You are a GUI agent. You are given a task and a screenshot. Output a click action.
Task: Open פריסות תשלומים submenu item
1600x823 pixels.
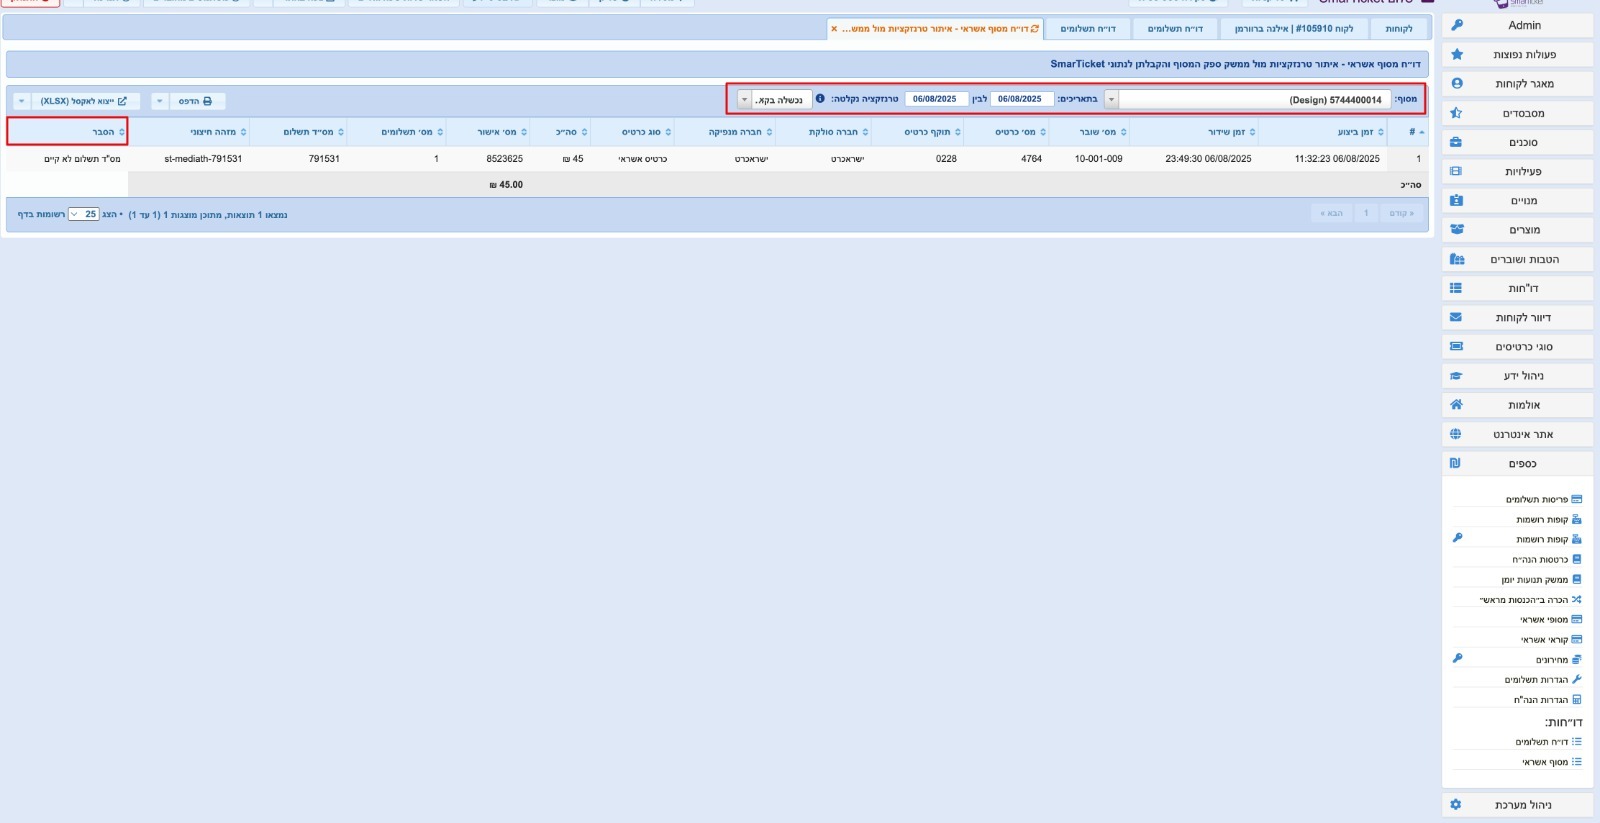(x=1544, y=499)
